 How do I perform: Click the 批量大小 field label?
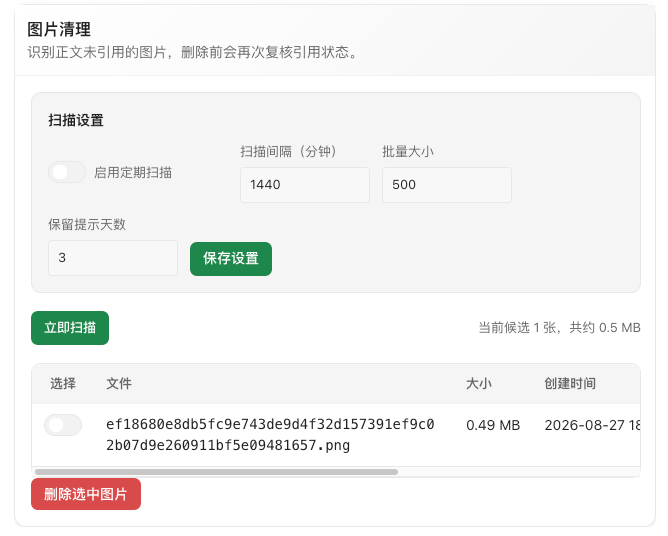408,151
